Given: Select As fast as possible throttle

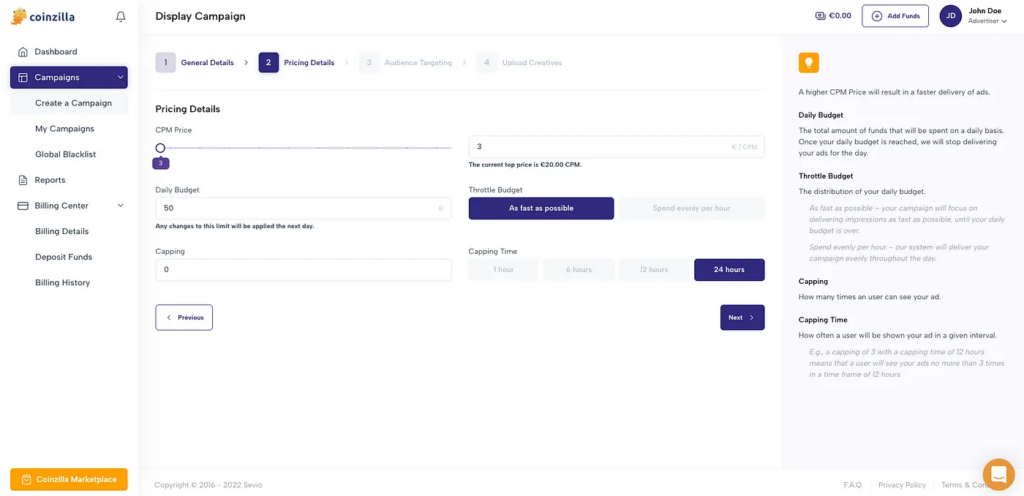Looking at the screenshot, I should coord(541,208).
